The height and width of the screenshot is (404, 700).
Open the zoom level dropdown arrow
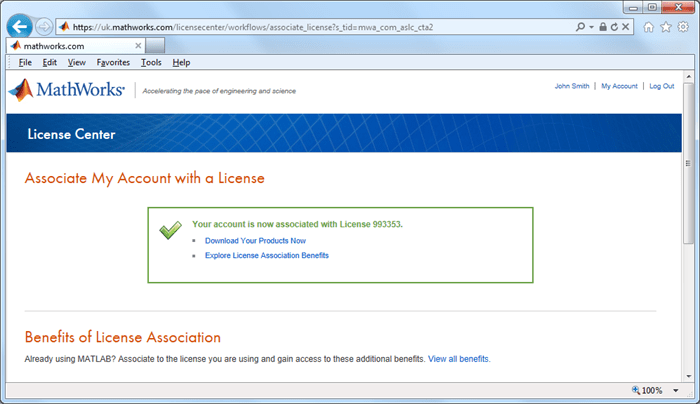click(x=676, y=391)
